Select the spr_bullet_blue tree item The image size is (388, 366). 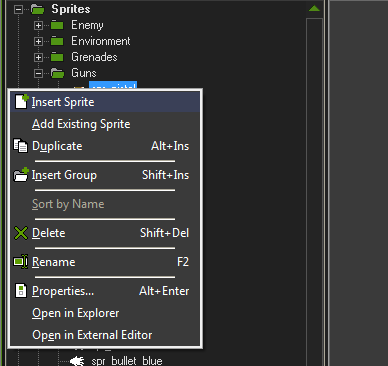[127, 361]
